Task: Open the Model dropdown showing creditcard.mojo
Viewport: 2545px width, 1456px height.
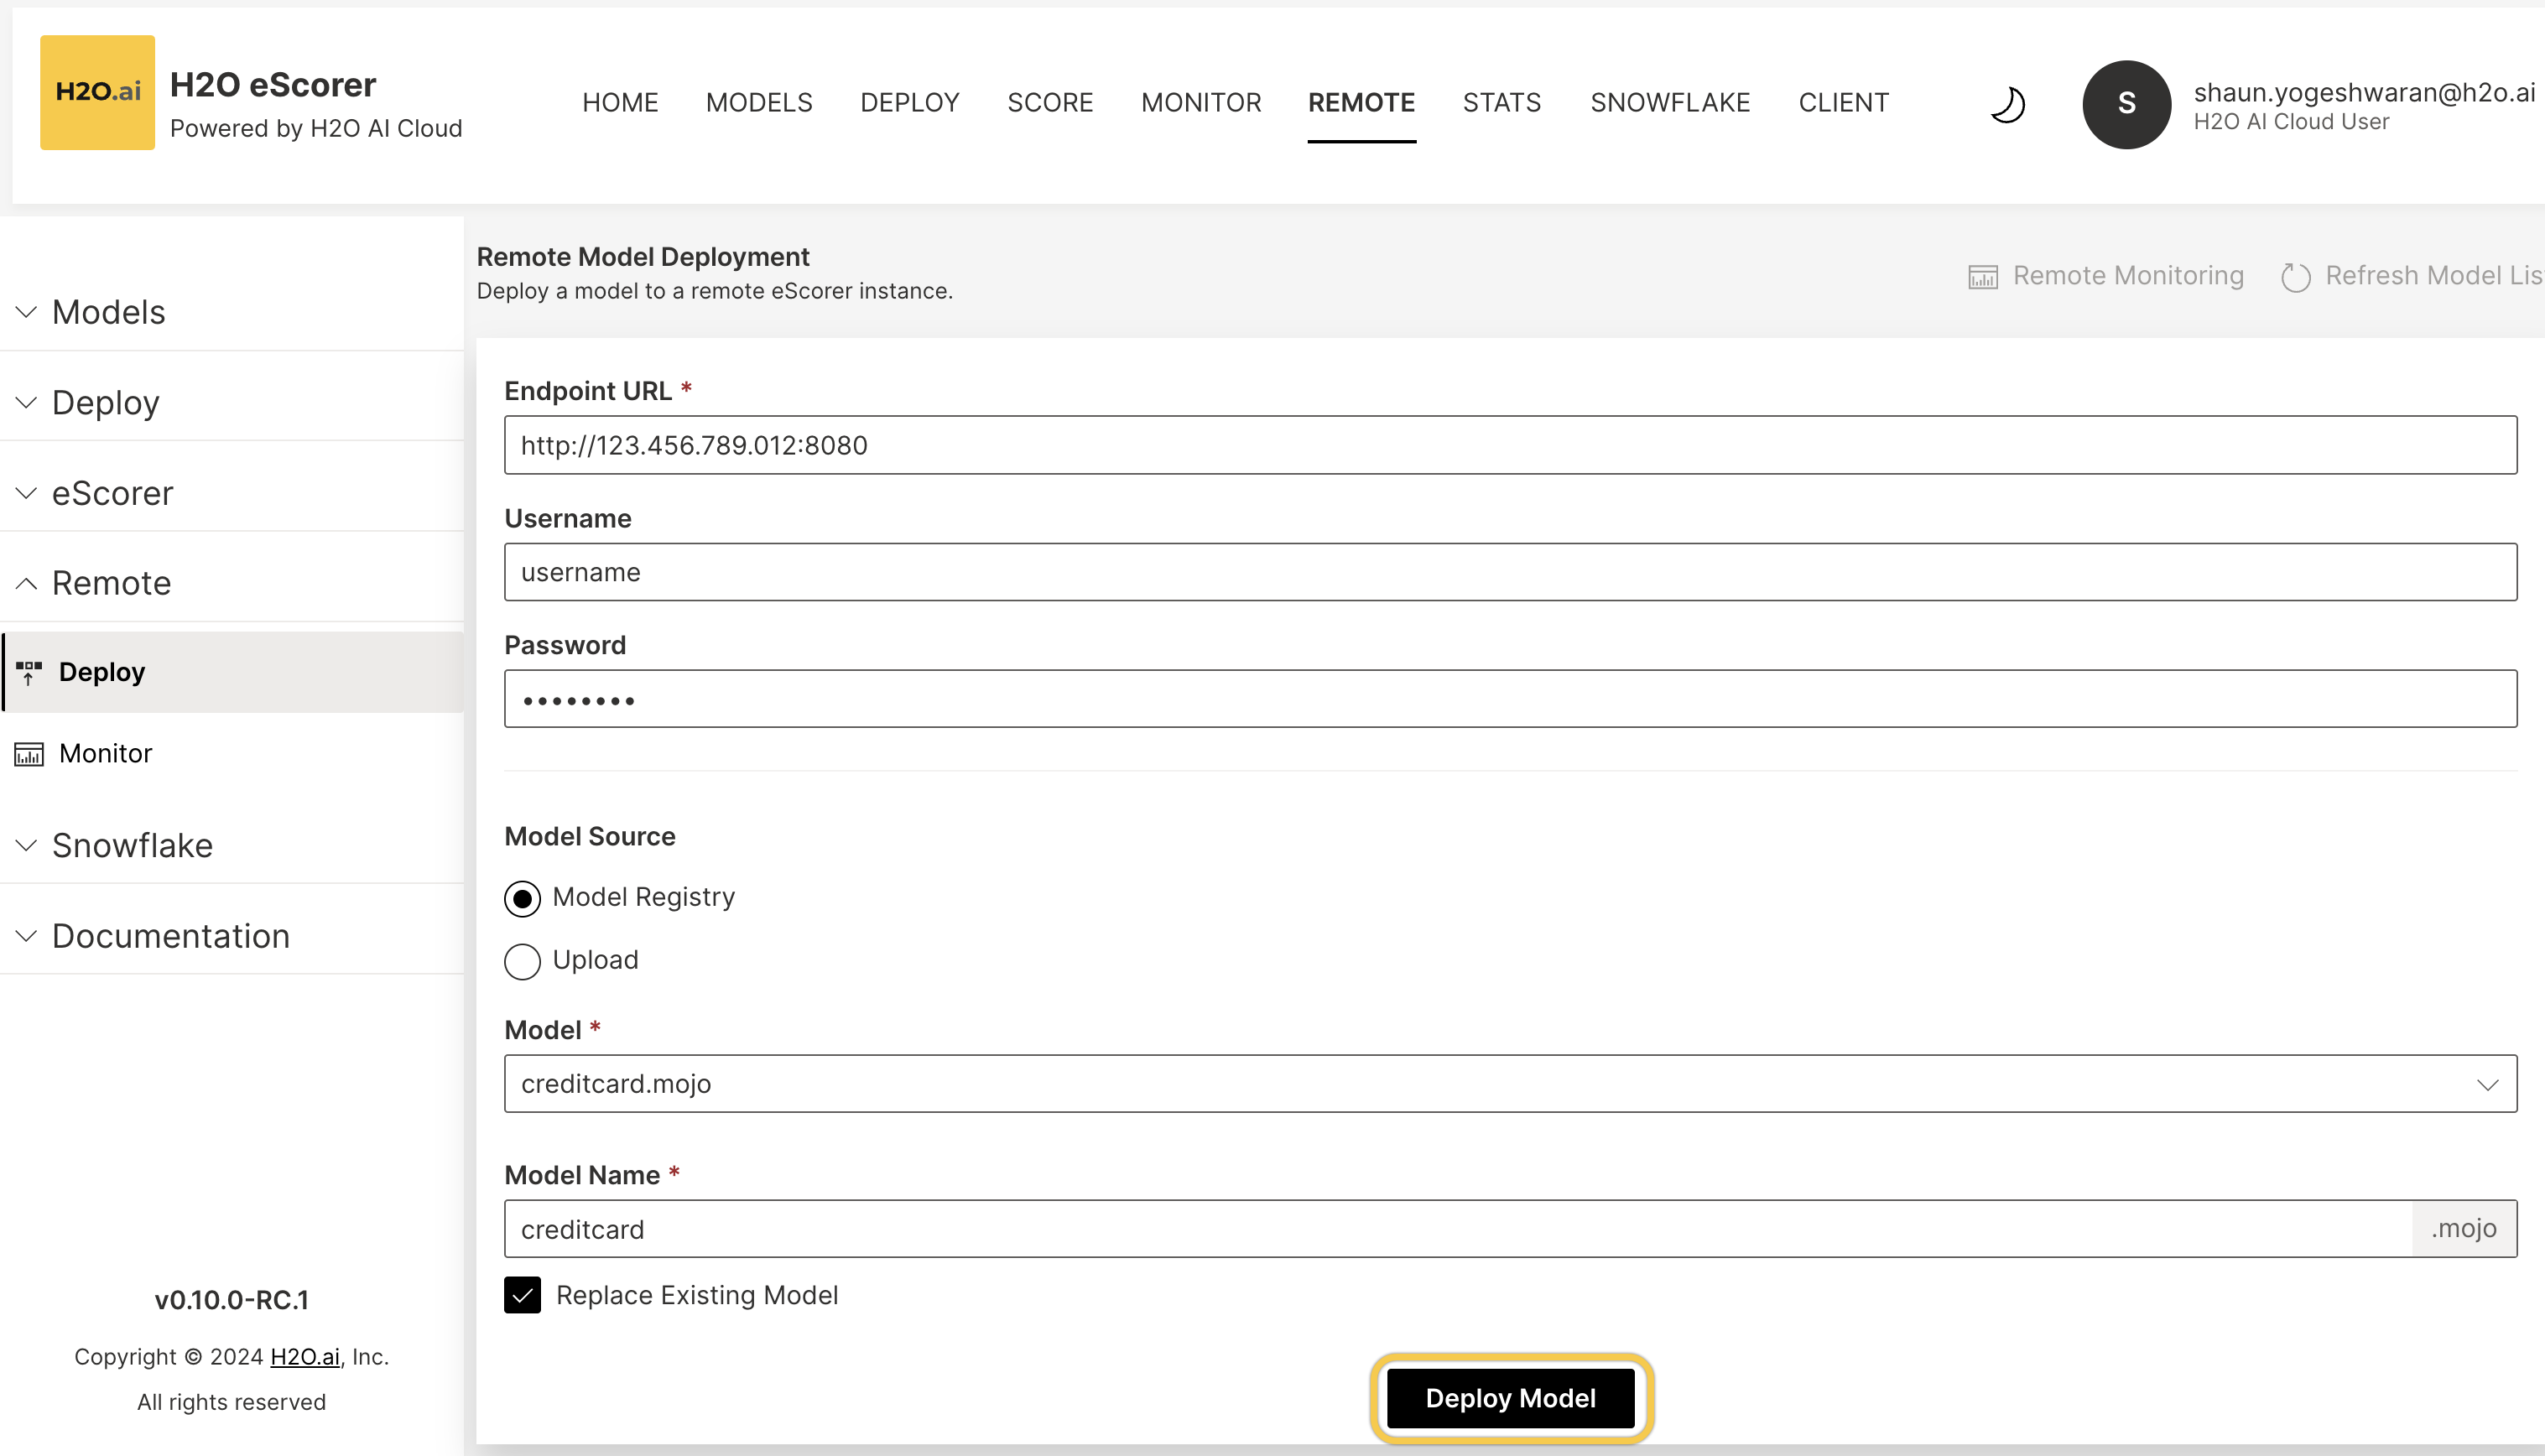Action: pyautogui.click(x=1510, y=1084)
